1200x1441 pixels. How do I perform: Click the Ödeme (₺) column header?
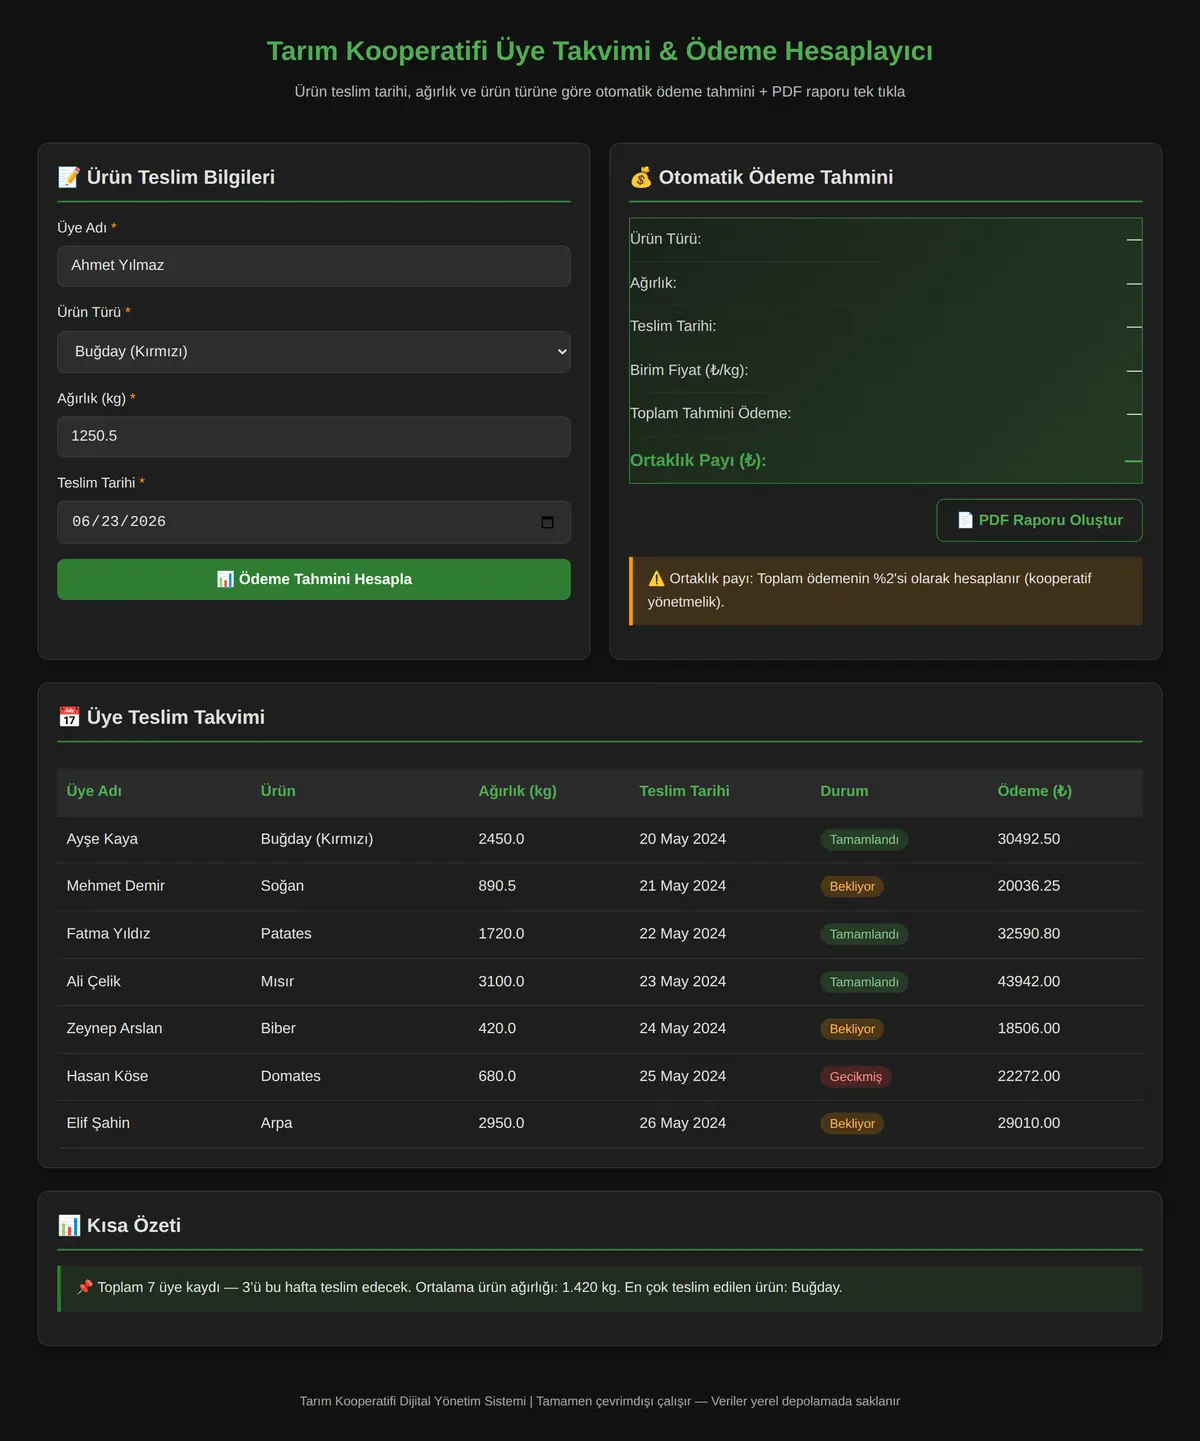pyautogui.click(x=1034, y=791)
